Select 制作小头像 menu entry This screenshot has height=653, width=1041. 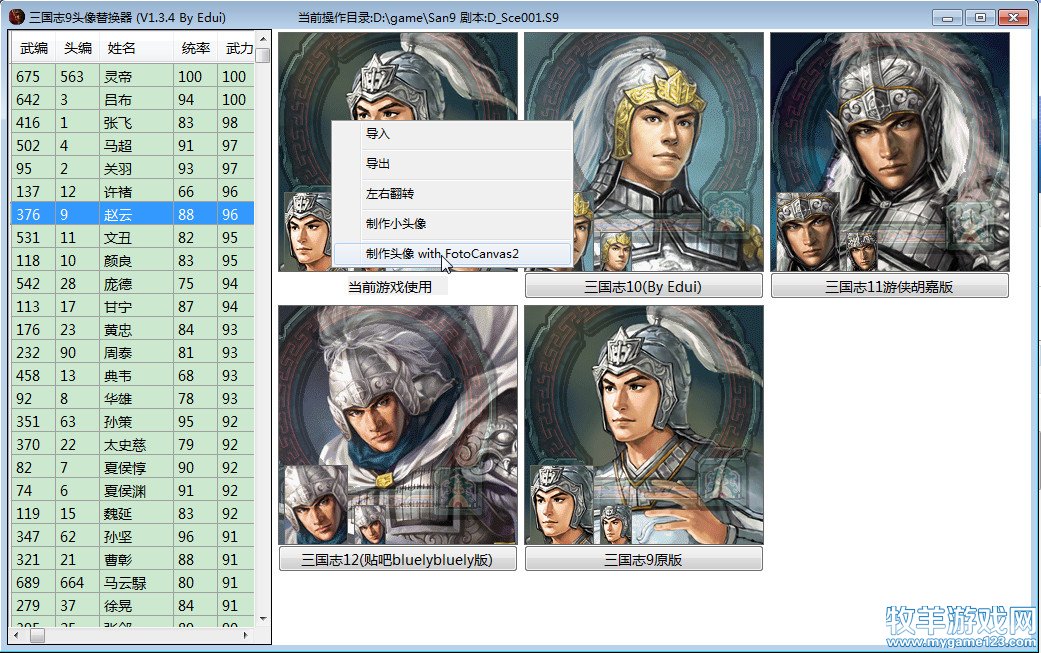[452, 224]
